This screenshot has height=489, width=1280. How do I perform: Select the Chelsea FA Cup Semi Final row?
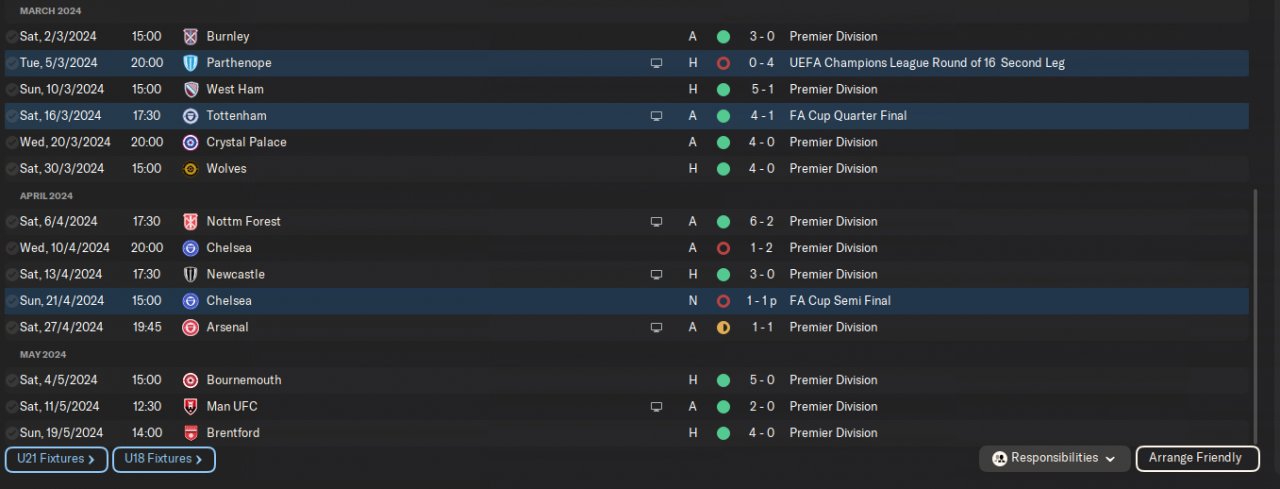click(626, 301)
